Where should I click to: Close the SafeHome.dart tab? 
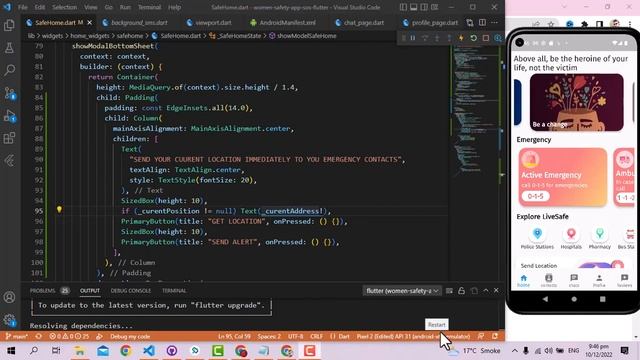(90, 22)
